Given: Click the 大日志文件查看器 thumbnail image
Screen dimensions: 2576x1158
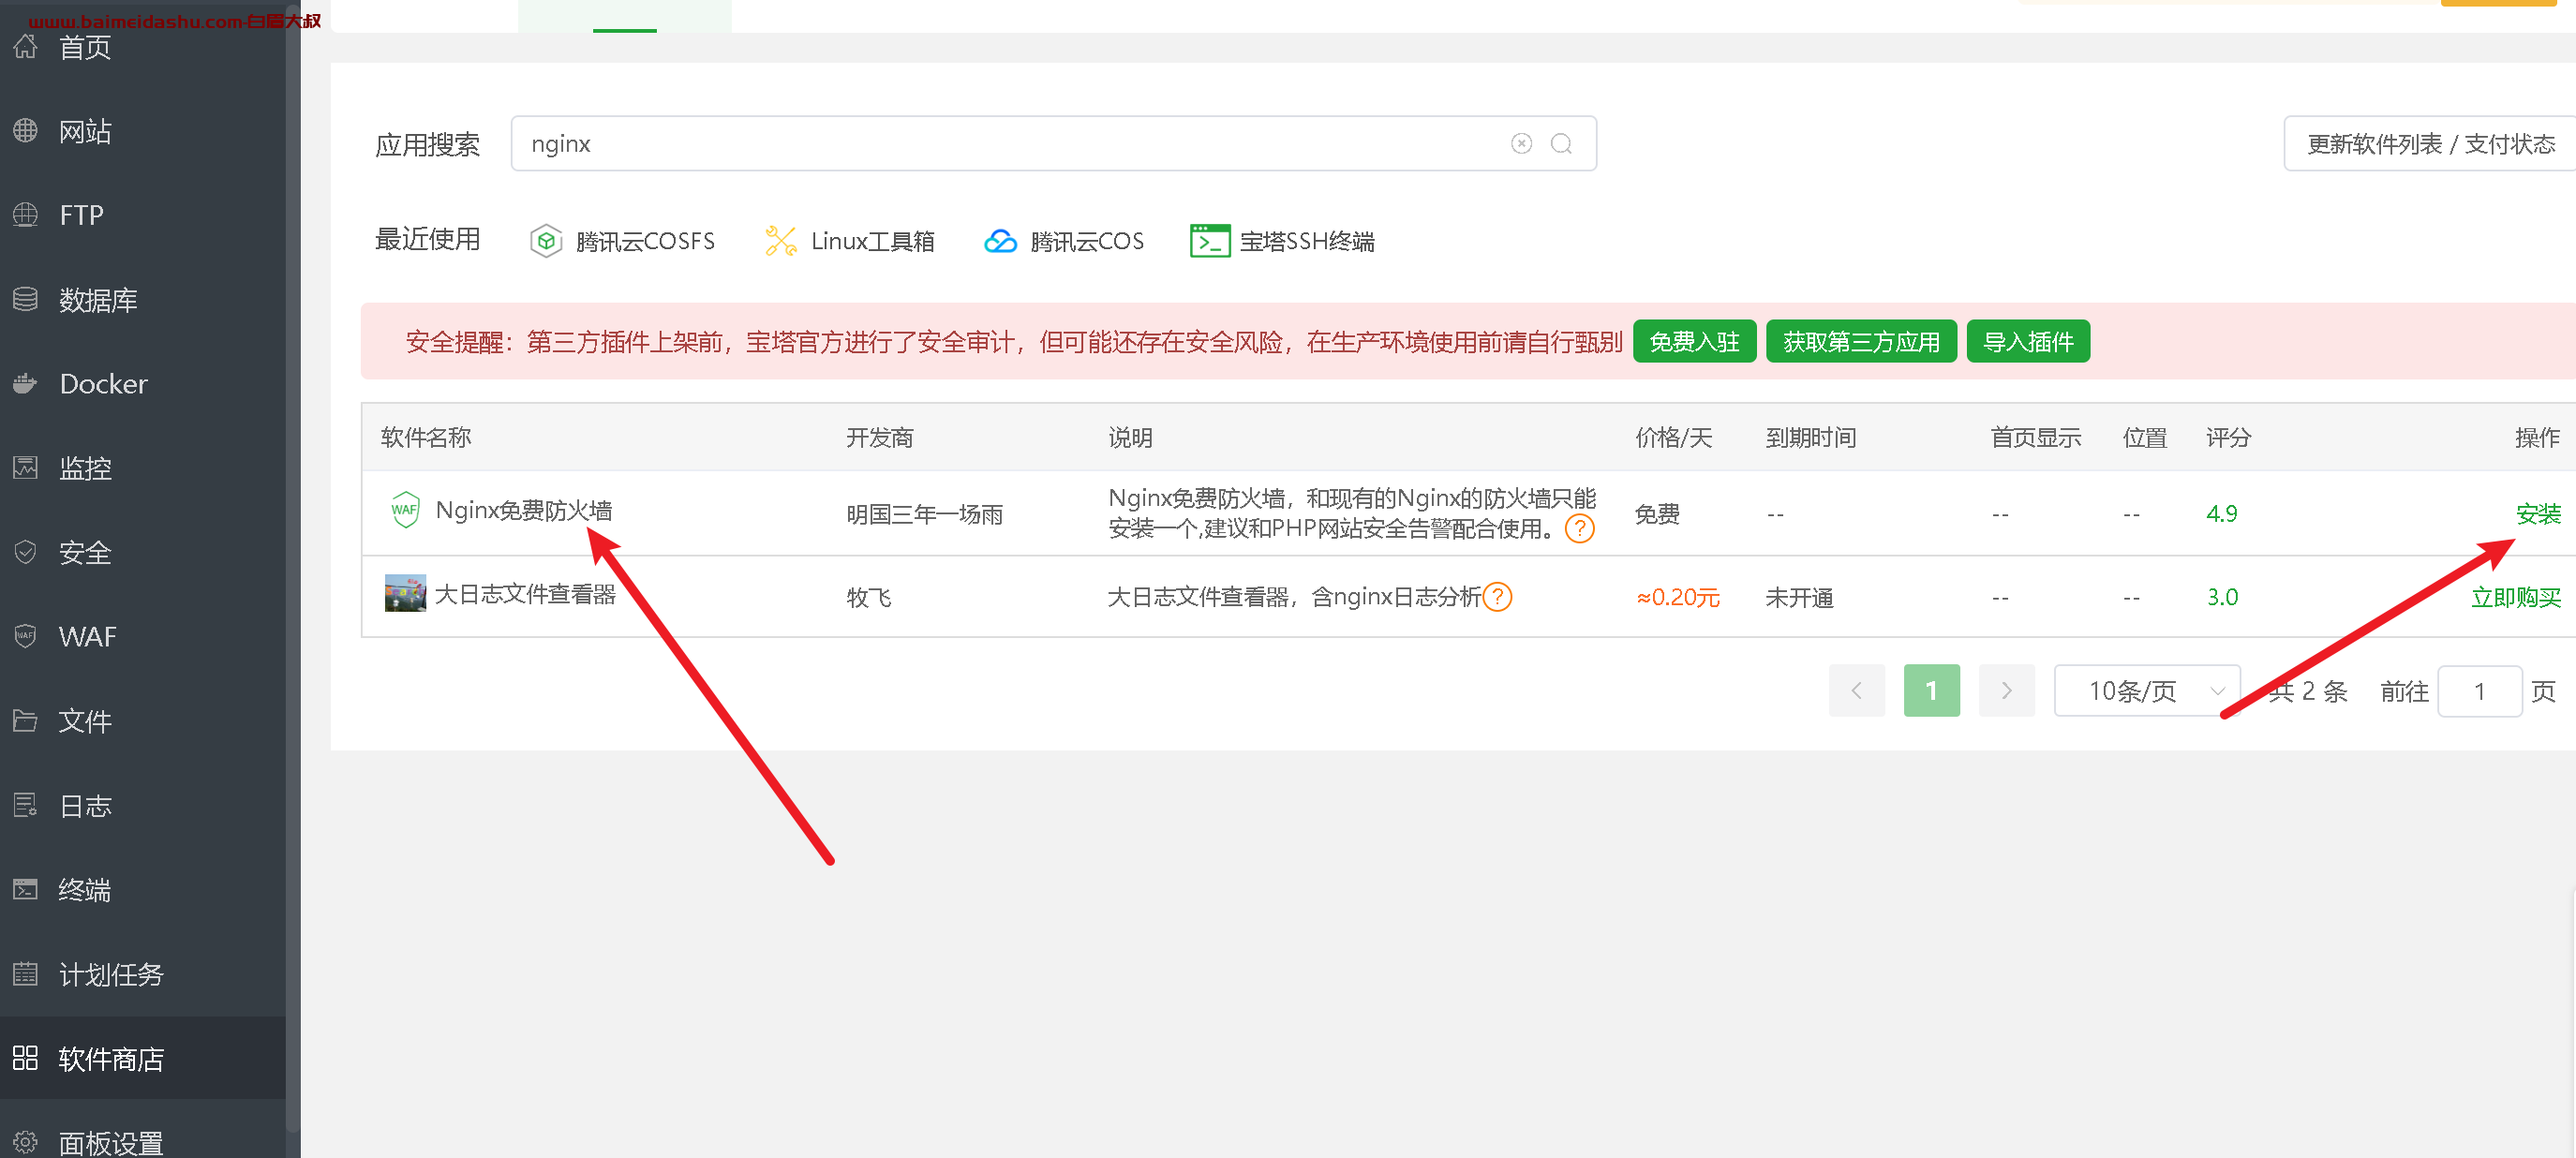Looking at the screenshot, I should click(405, 593).
